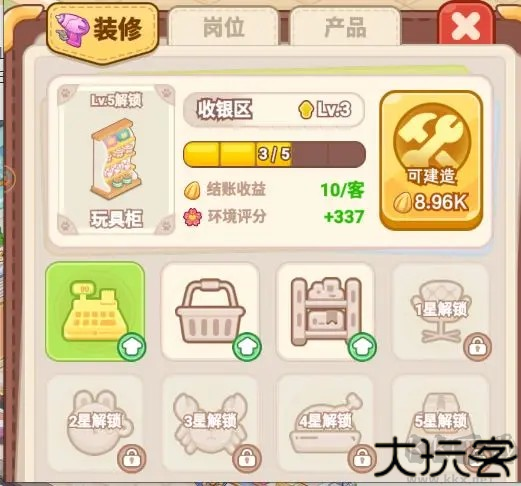Click the locked 2星解锁 item
Screen dimensions: 521x486
tap(95, 423)
